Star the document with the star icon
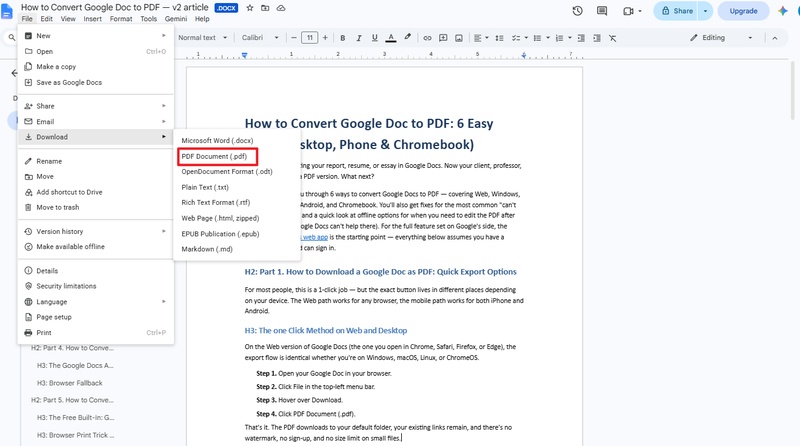The image size is (800, 446). (250, 8)
